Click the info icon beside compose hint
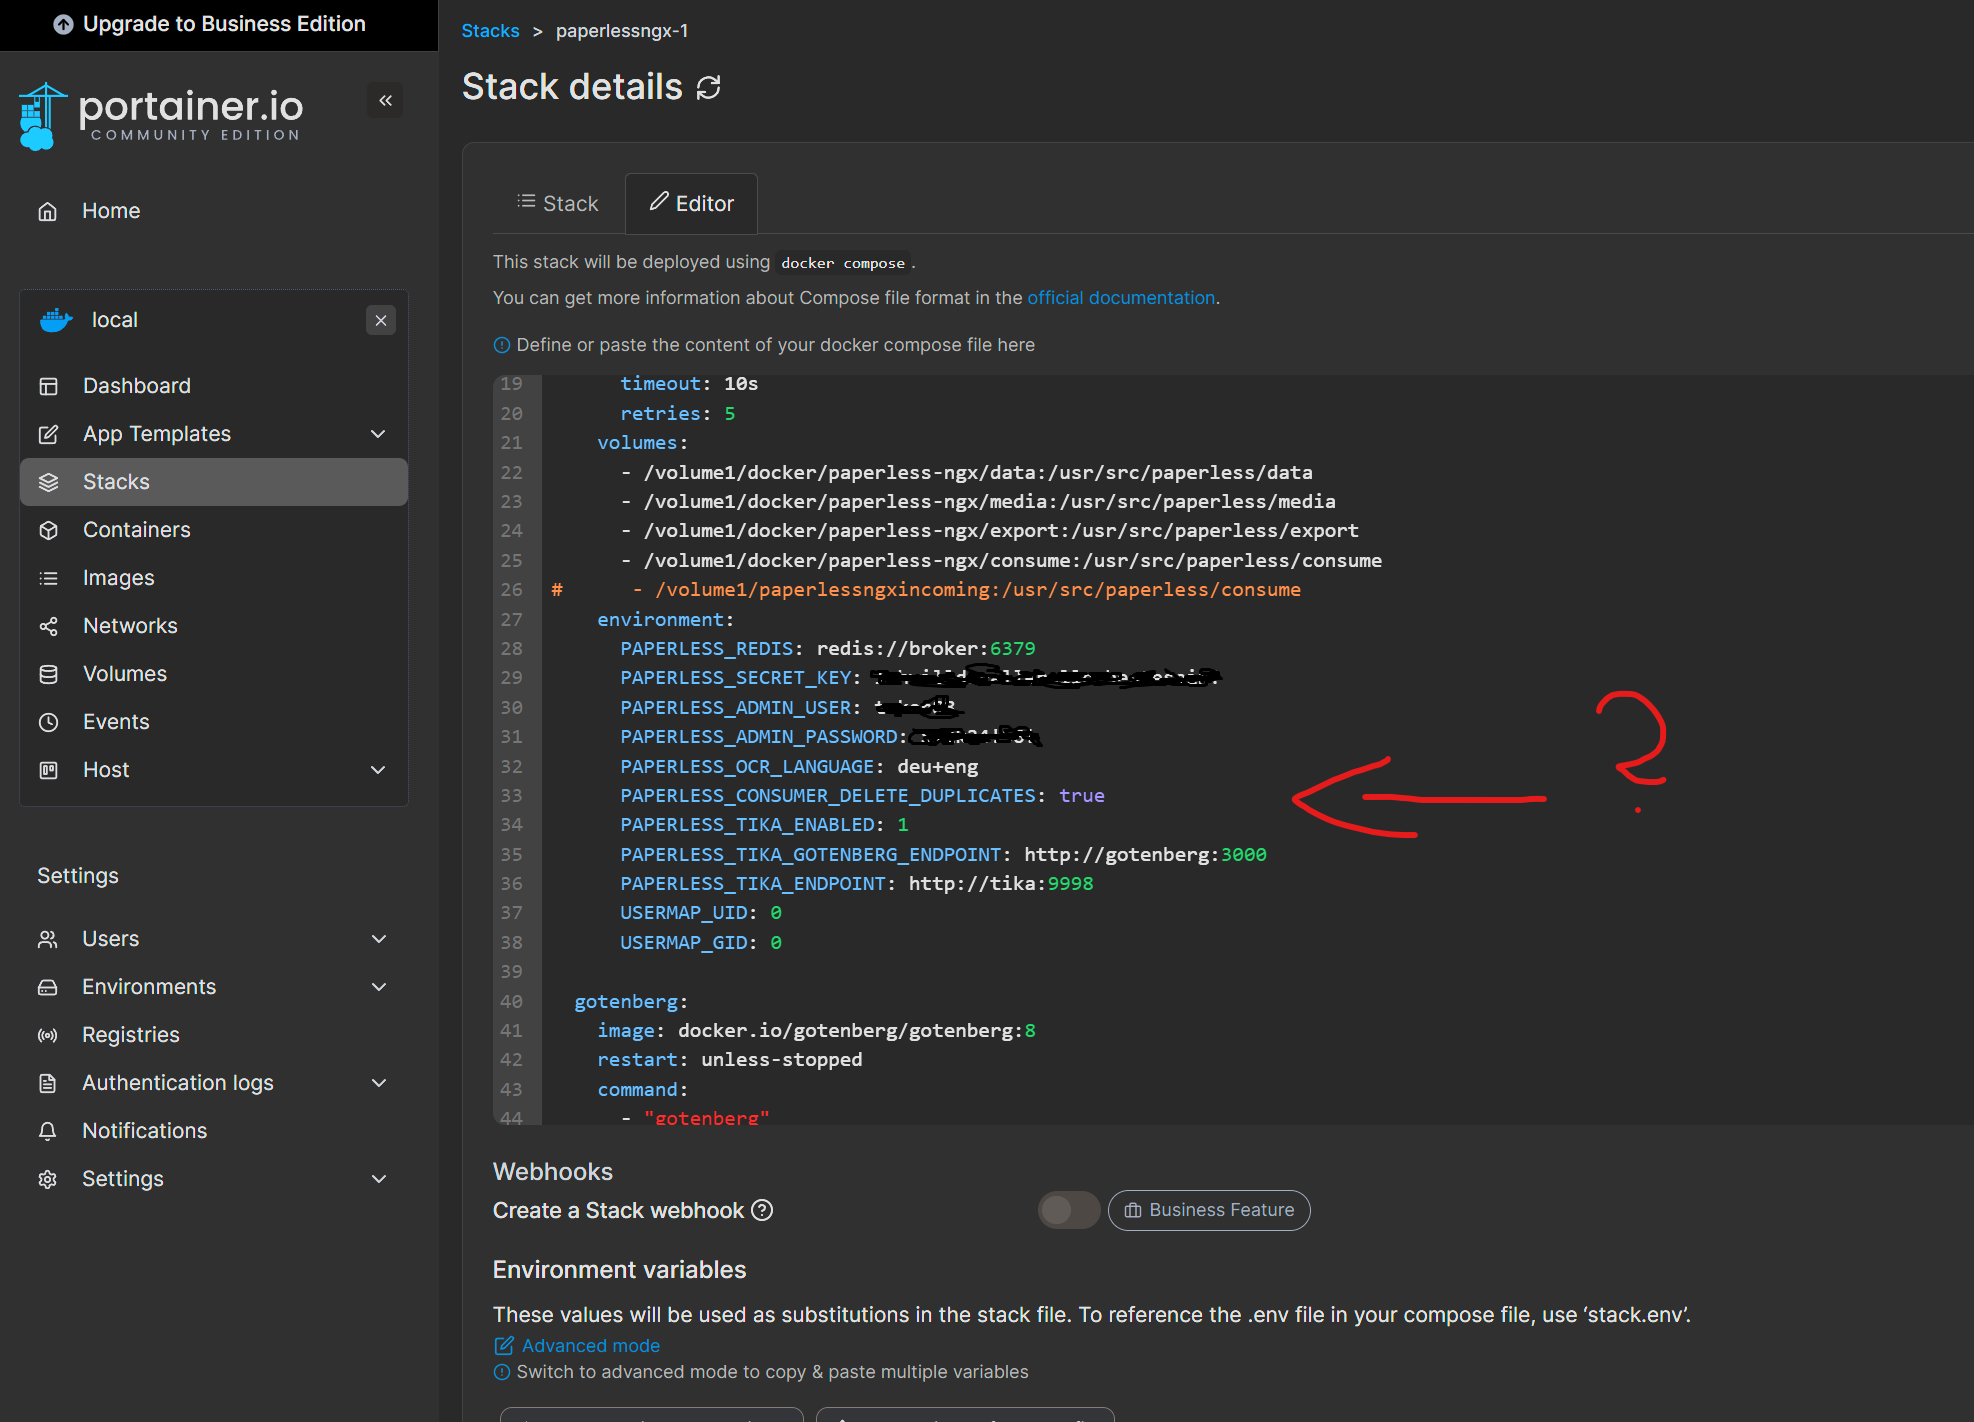 (x=502, y=345)
